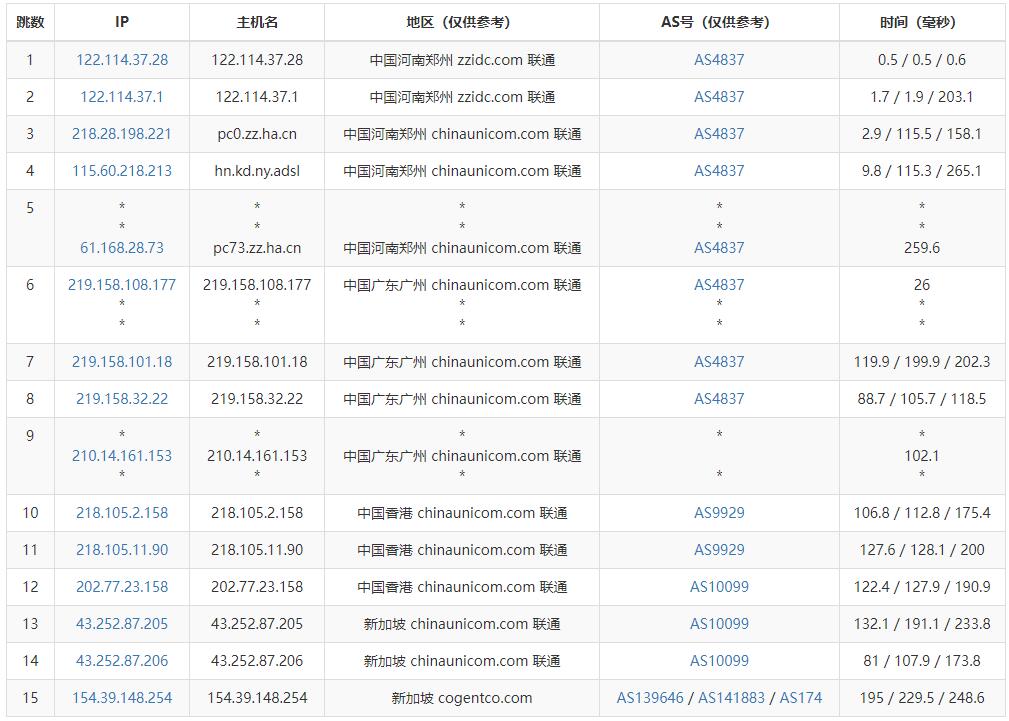
Task: Open IP link 218.105.2.158
Action: tap(122, 513)
